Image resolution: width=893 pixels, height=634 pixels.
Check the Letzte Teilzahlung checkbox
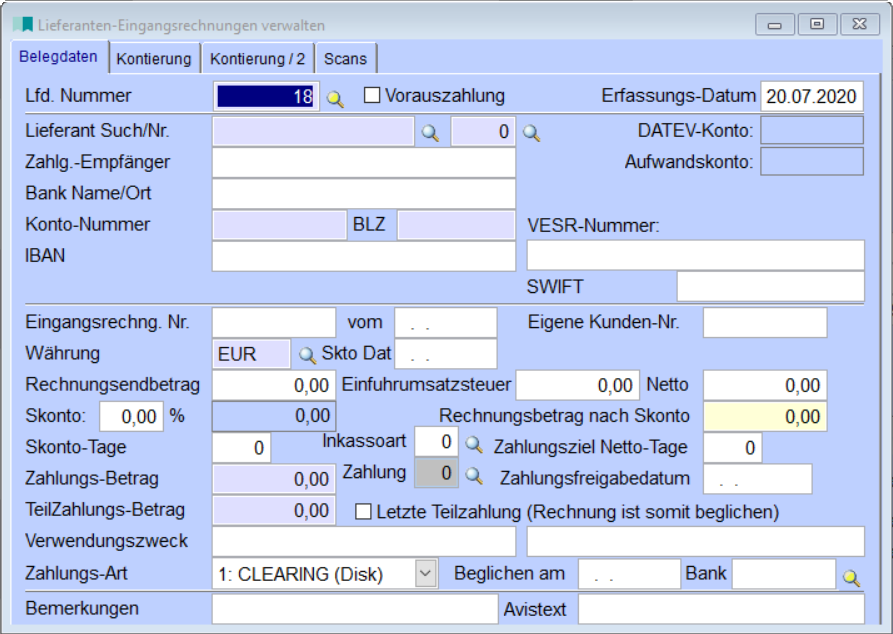point(364,512)
